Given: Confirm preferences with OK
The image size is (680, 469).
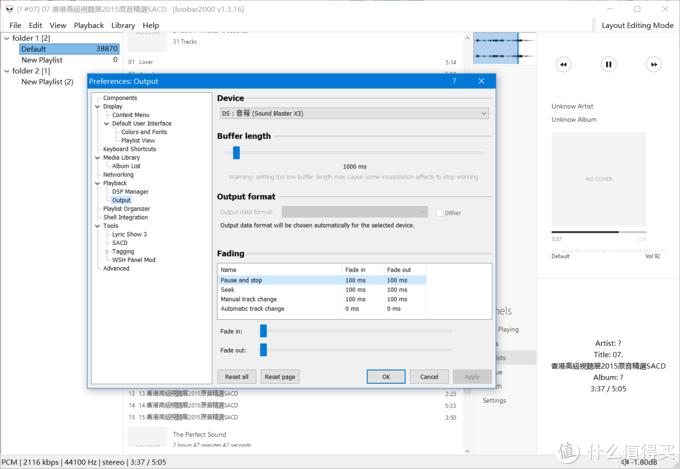Looking at the screenshot, I should click(x=386, y=377).
